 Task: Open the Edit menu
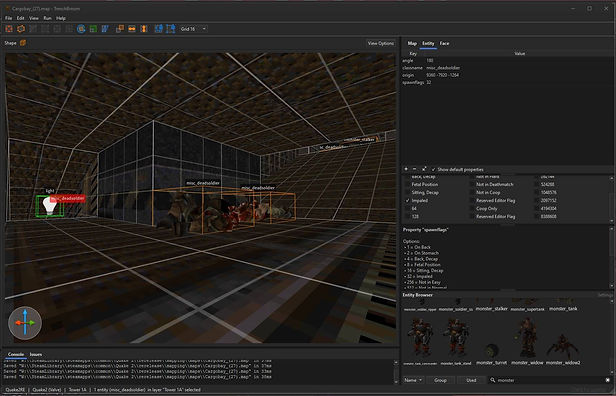(x=20, y=18)
